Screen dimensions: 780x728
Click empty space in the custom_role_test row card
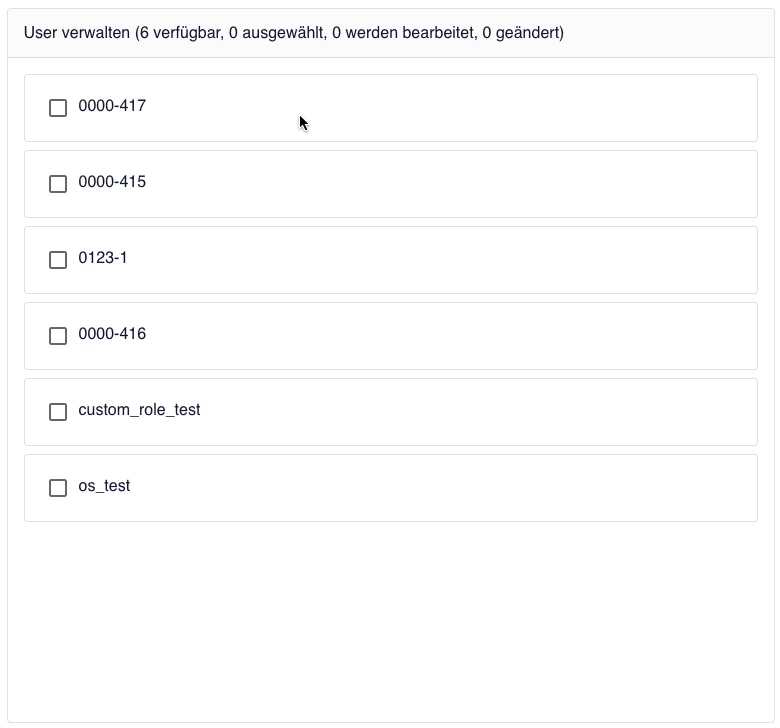pos(500,412)
